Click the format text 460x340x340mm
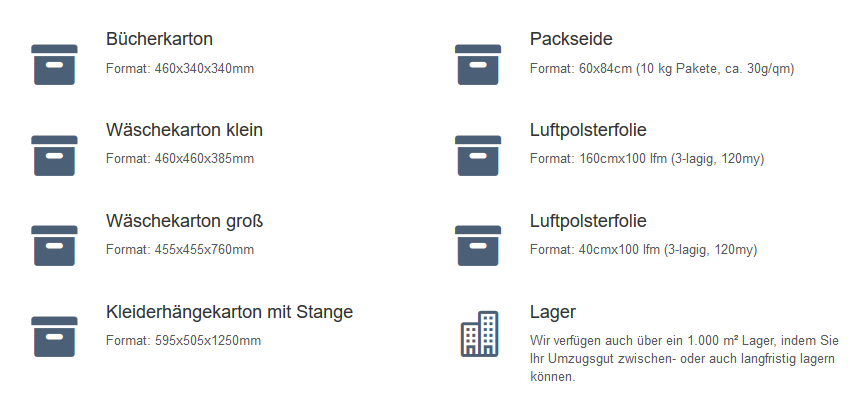This screenshot has width=868, height=407. pyautogui.click(x=180, y=69)
